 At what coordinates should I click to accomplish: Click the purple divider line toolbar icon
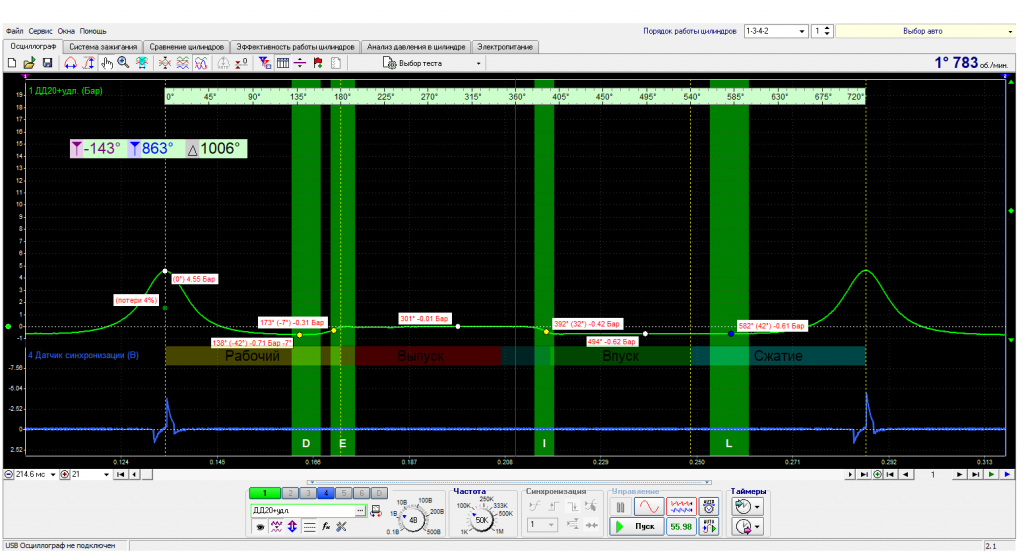click(x=300, y=63)
